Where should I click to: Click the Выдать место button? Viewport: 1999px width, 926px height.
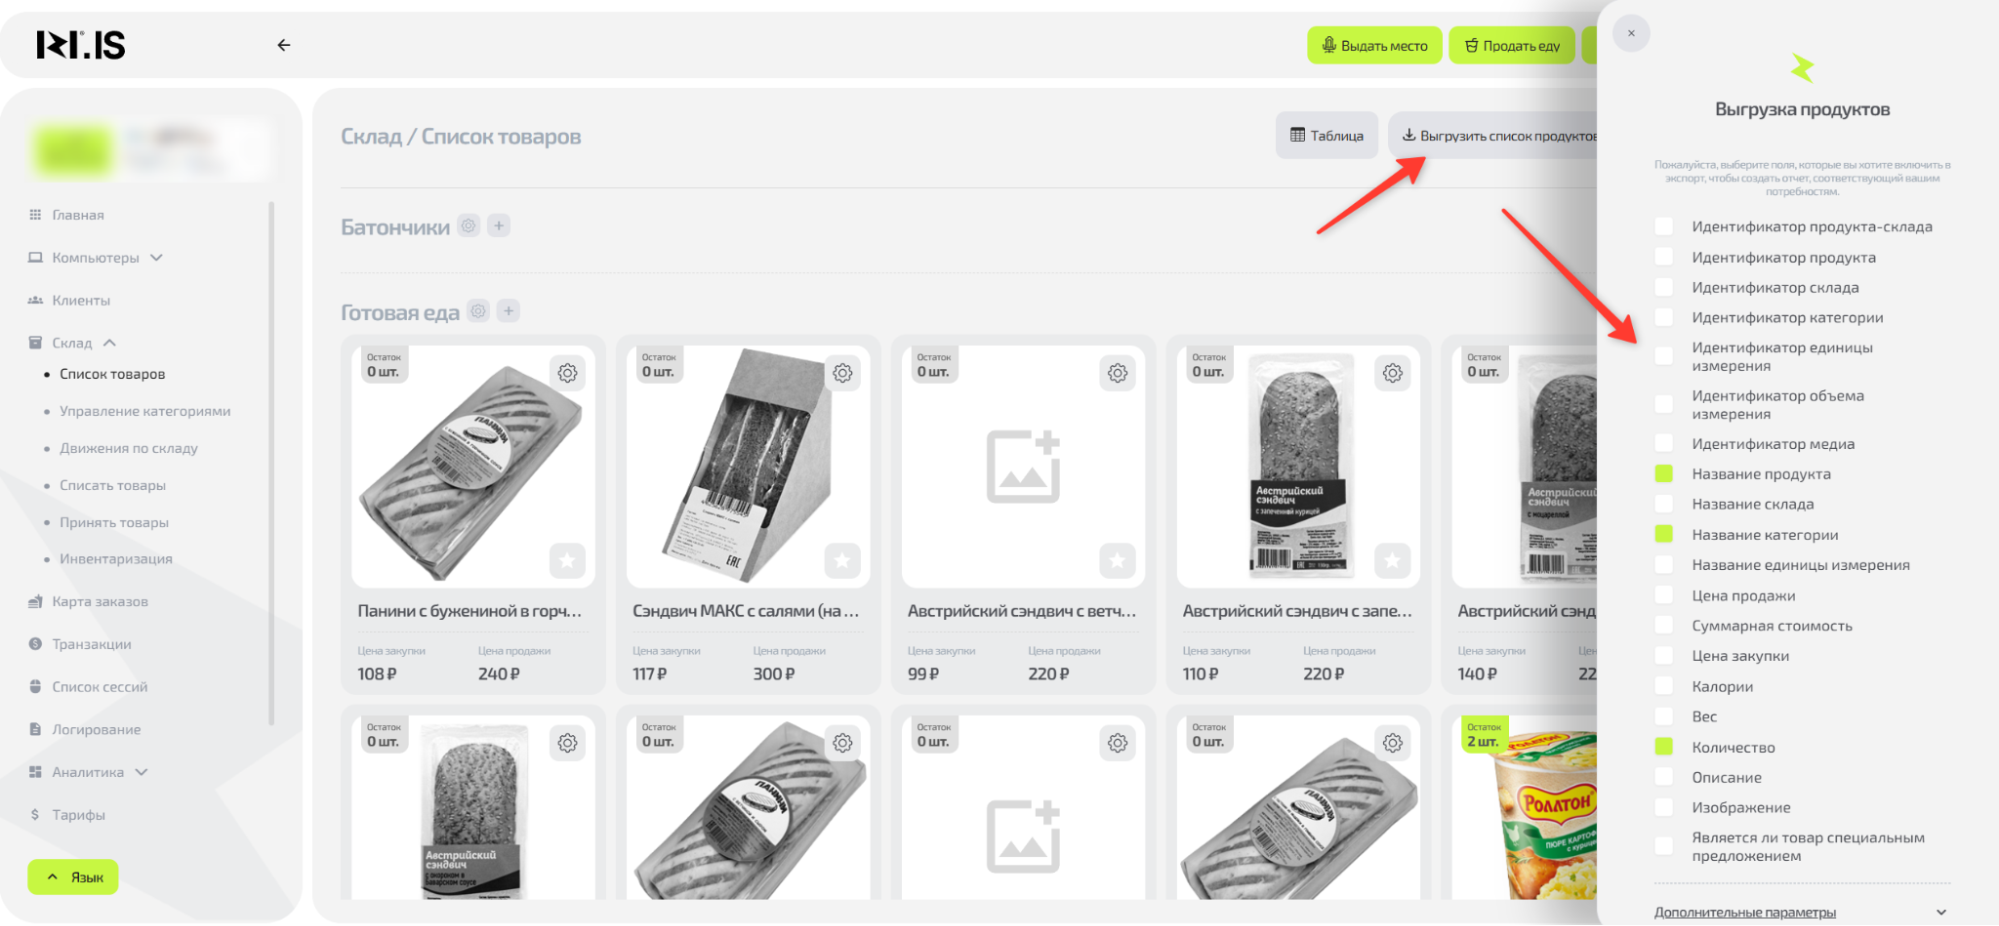click(1374, 46)
